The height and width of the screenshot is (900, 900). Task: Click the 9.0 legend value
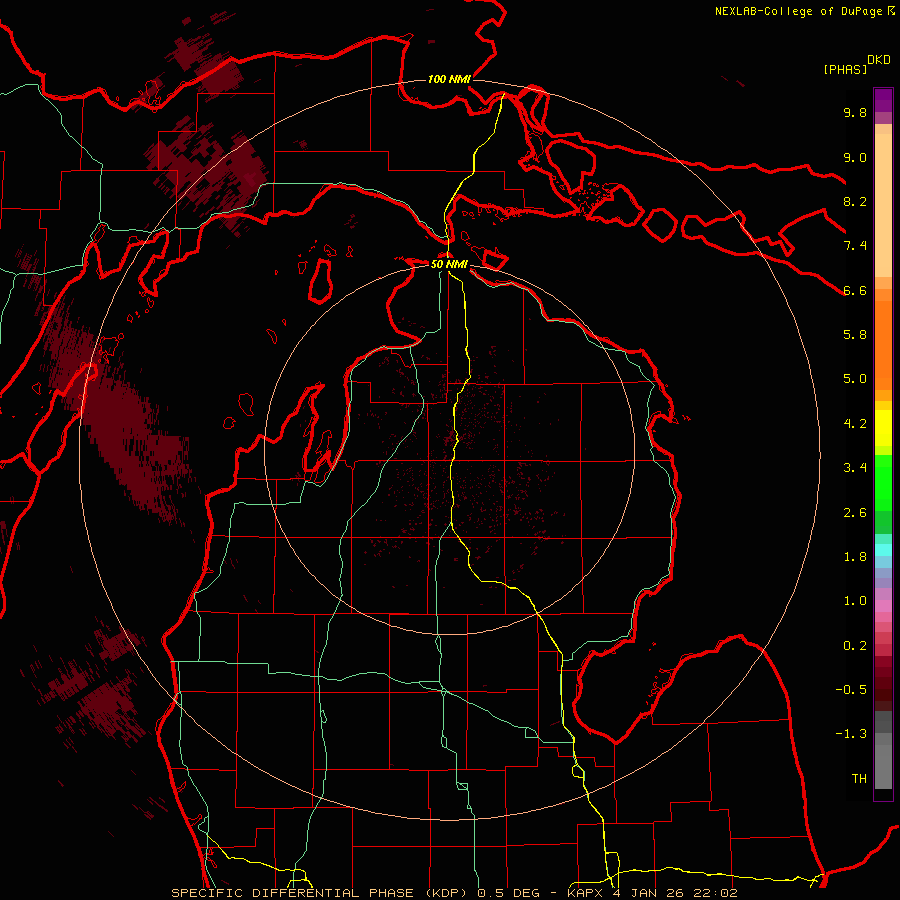[855, 157]
